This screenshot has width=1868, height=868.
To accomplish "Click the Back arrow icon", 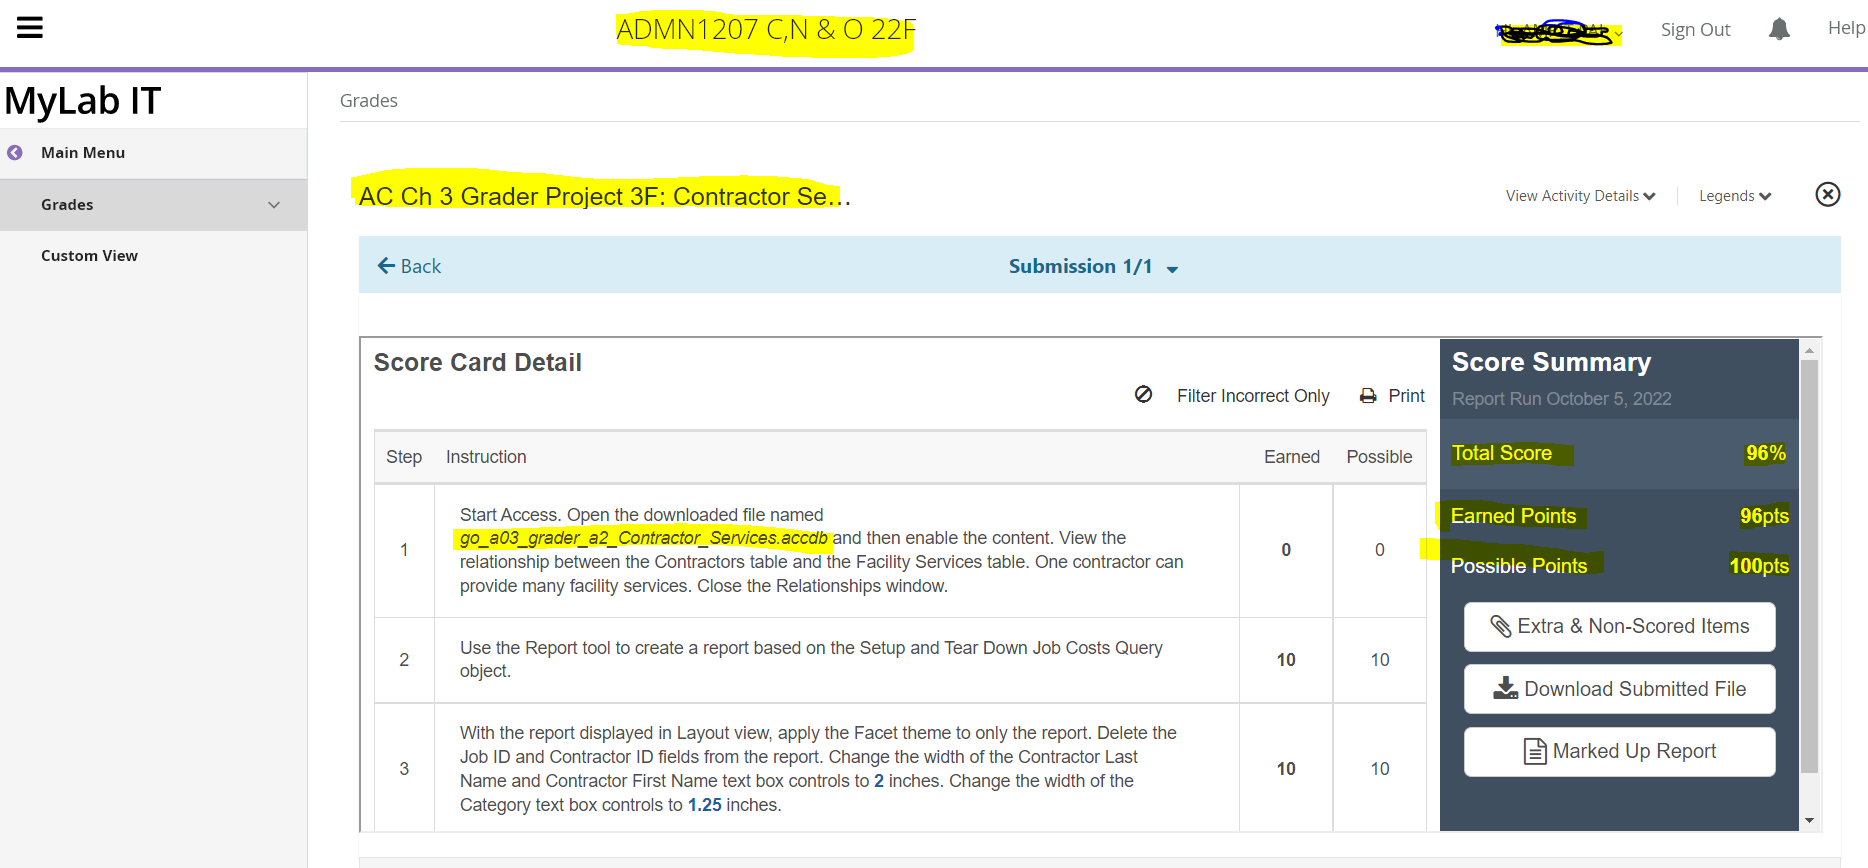I will [386, 265].
